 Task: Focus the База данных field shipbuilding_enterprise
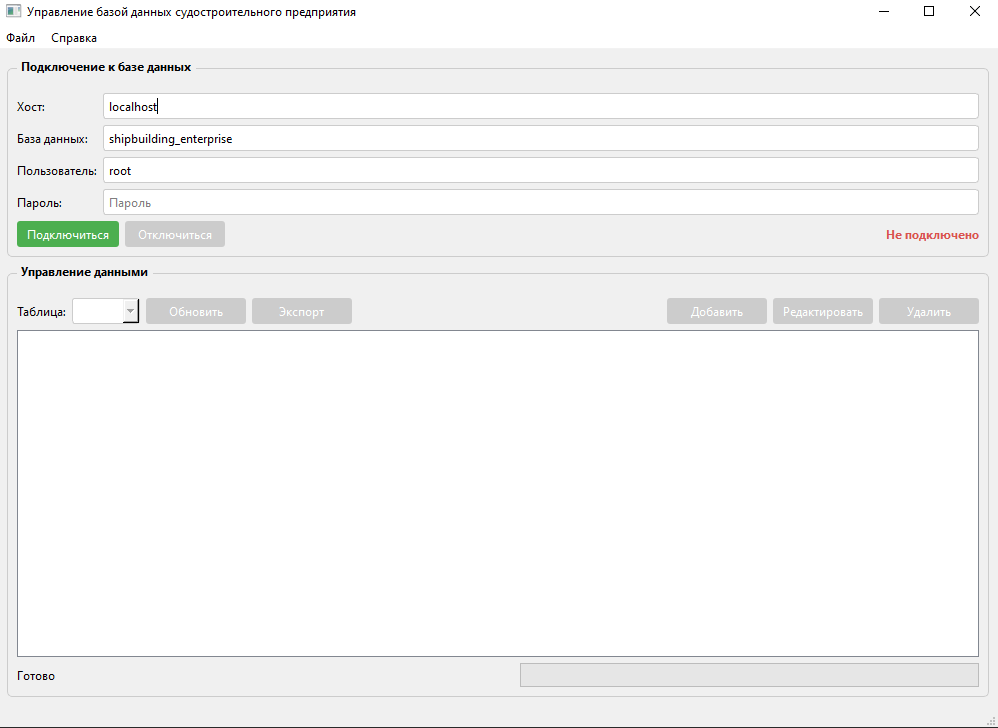click(x=540, y=138)
